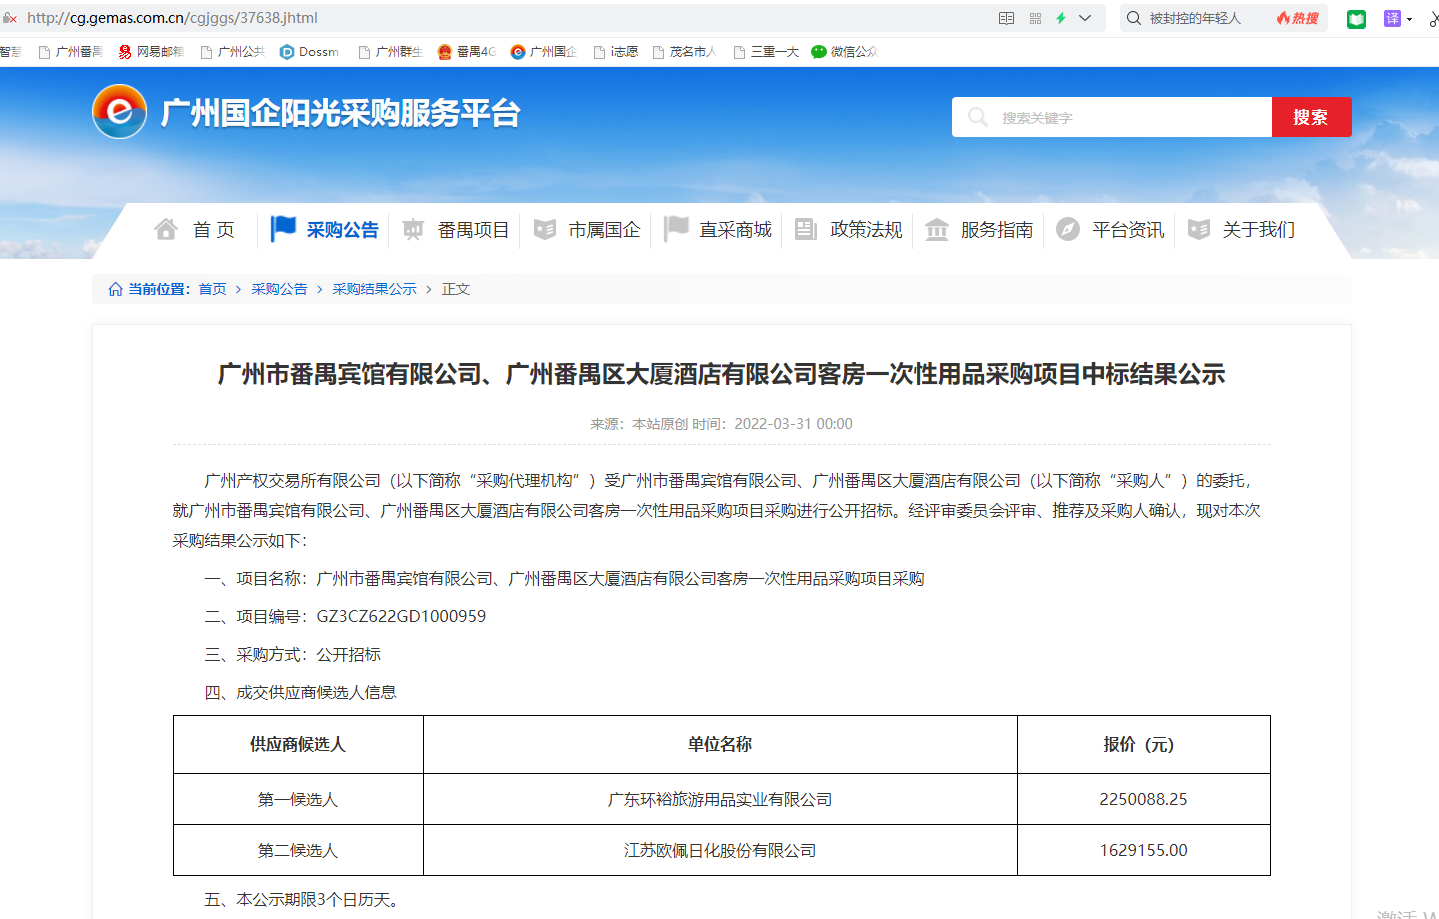Click the price cell 1629155.00
Screen dimensions: 1439x919
click(x=1143, y=850)
